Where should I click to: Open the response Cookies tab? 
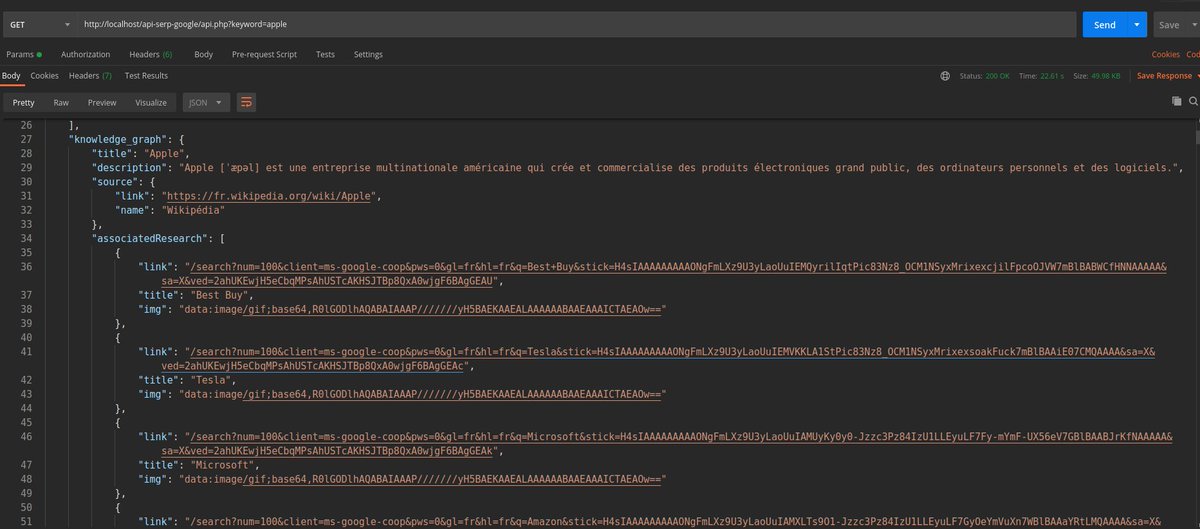[x=44, y=76]
